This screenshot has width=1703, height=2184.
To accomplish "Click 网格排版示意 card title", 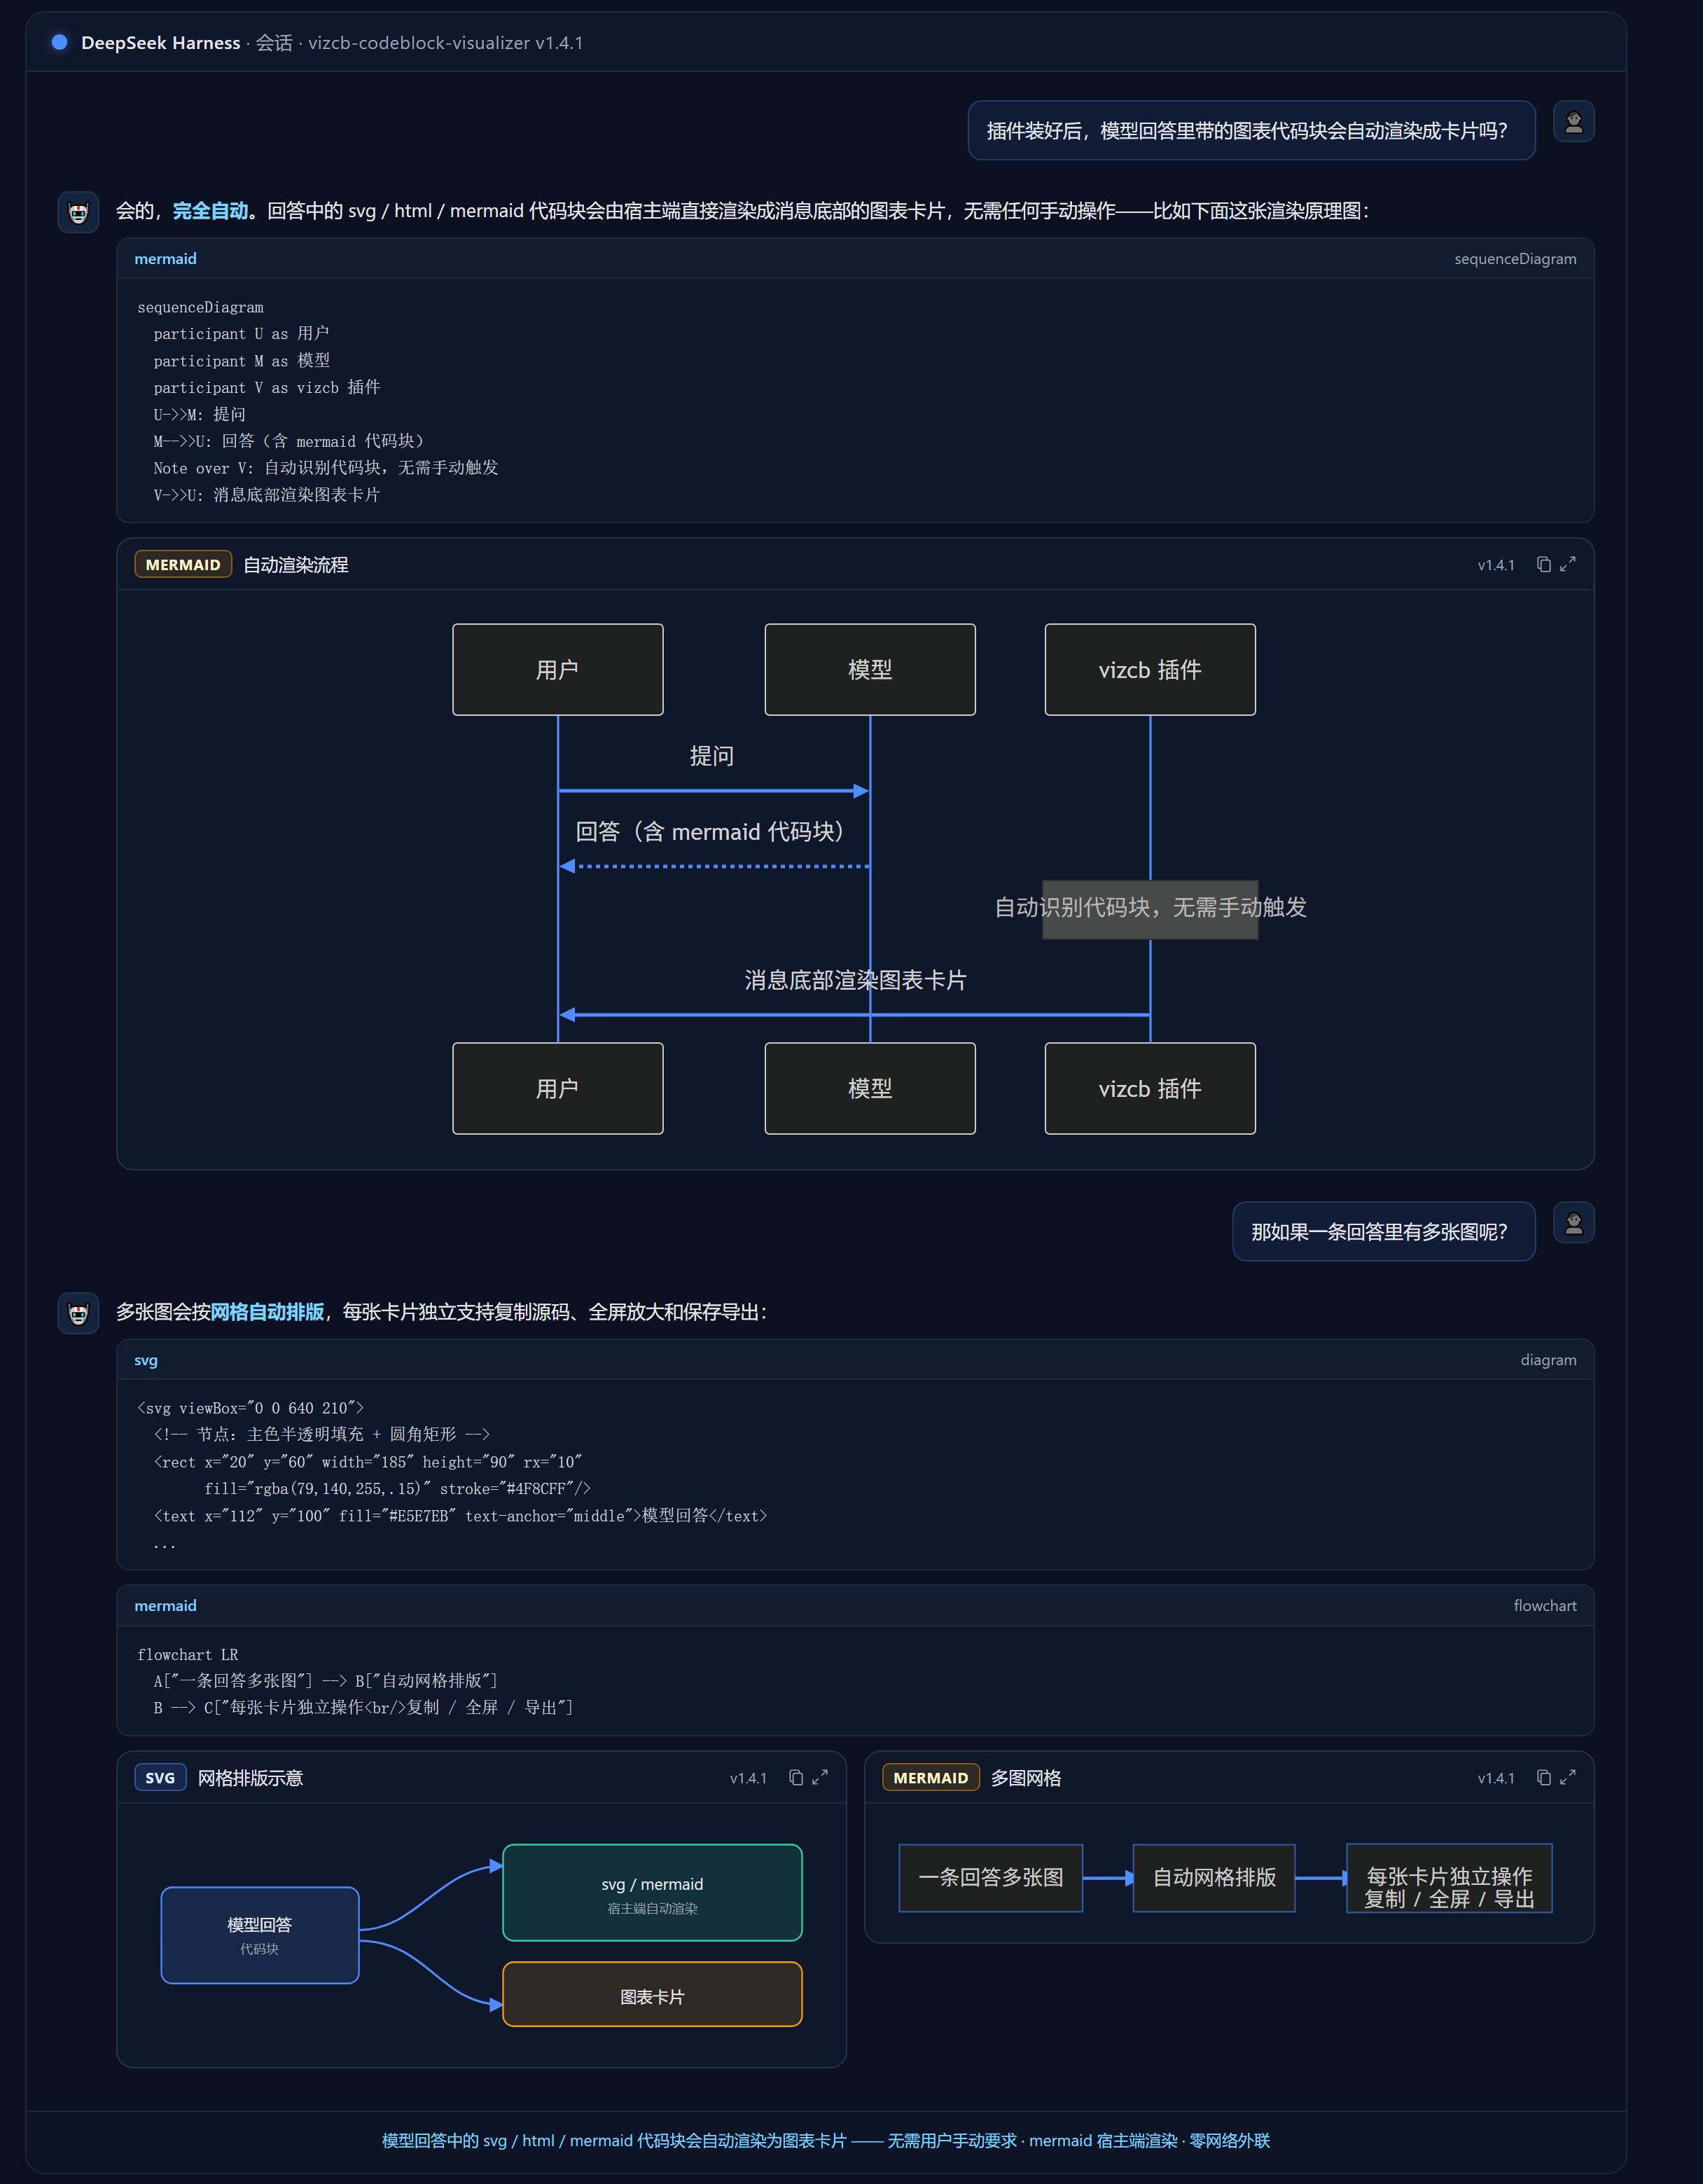I will pos(250,1777).
